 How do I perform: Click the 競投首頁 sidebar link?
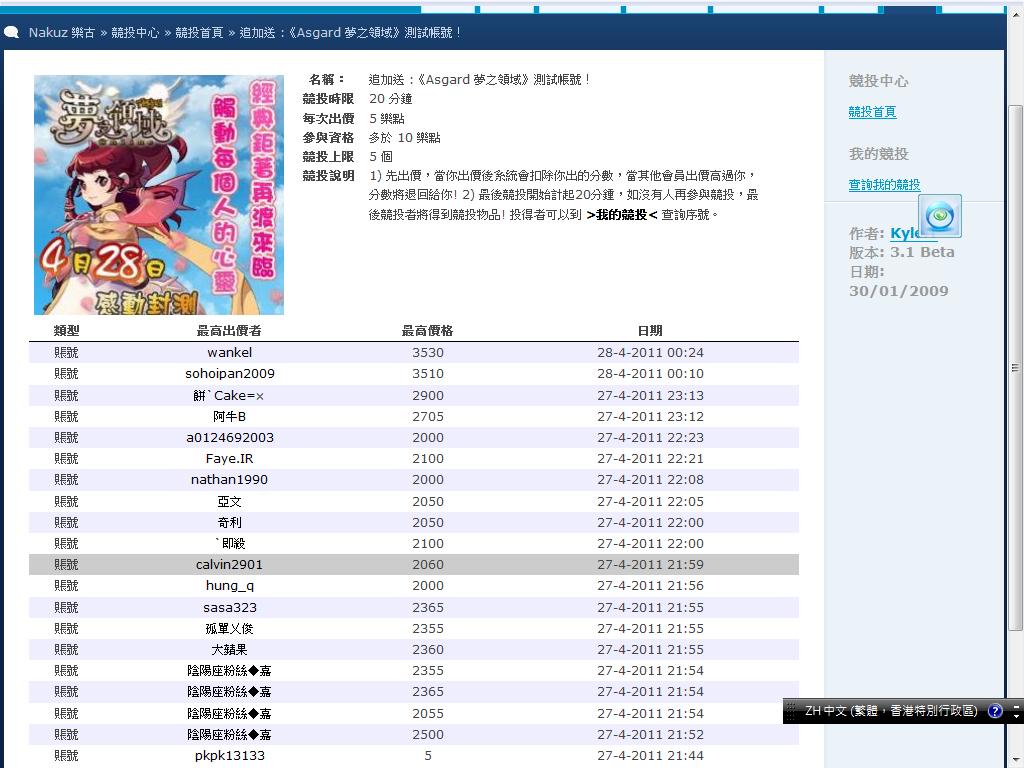click(872, 112)
